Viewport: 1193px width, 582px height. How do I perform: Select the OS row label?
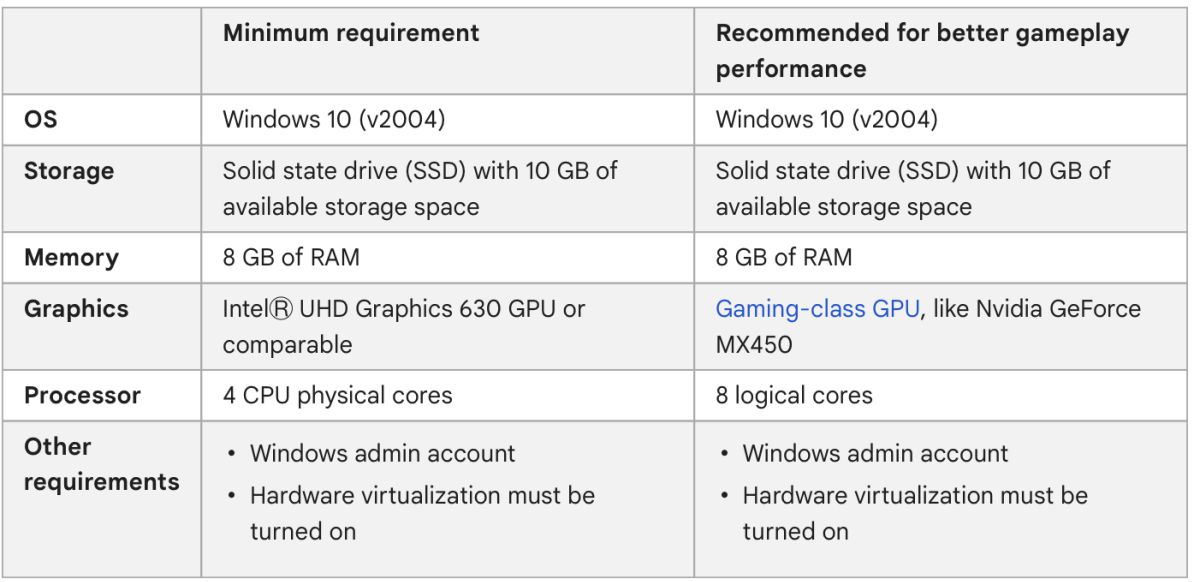click(41, 120)
